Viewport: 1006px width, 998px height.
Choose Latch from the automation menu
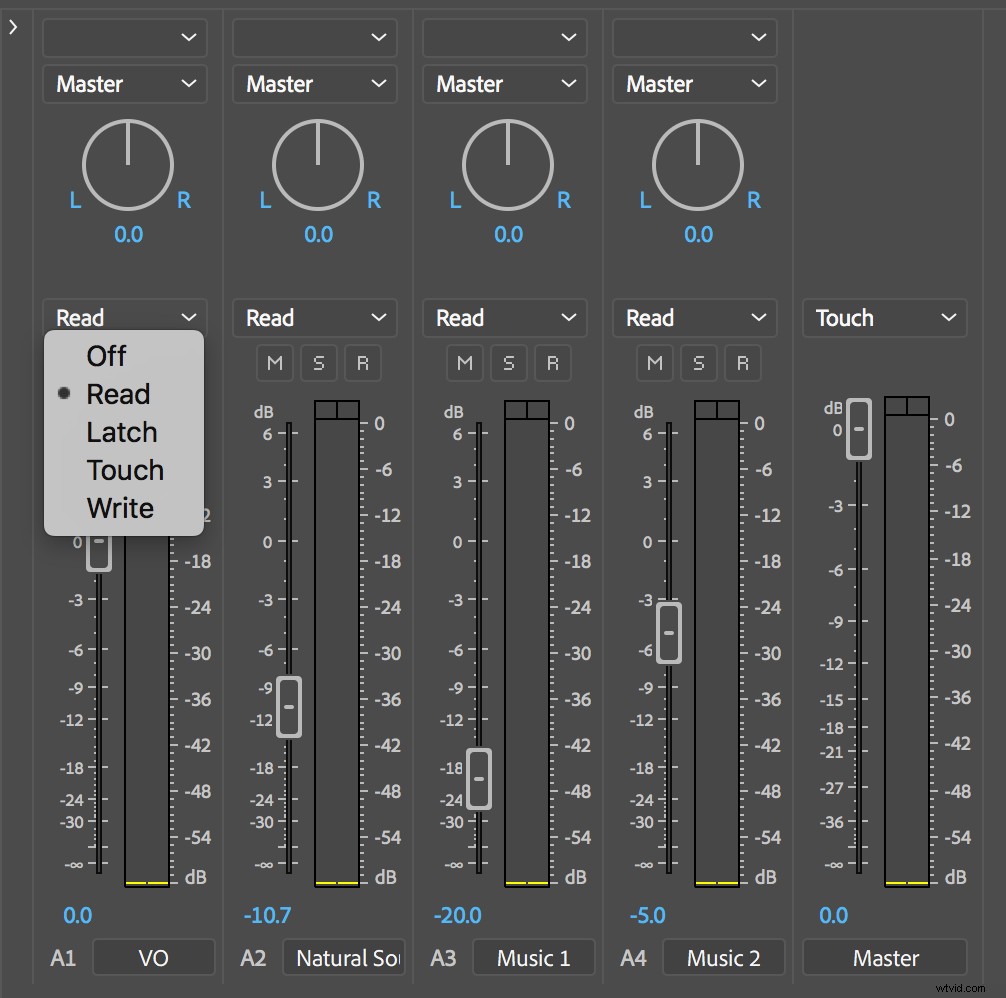coord(122,432)
